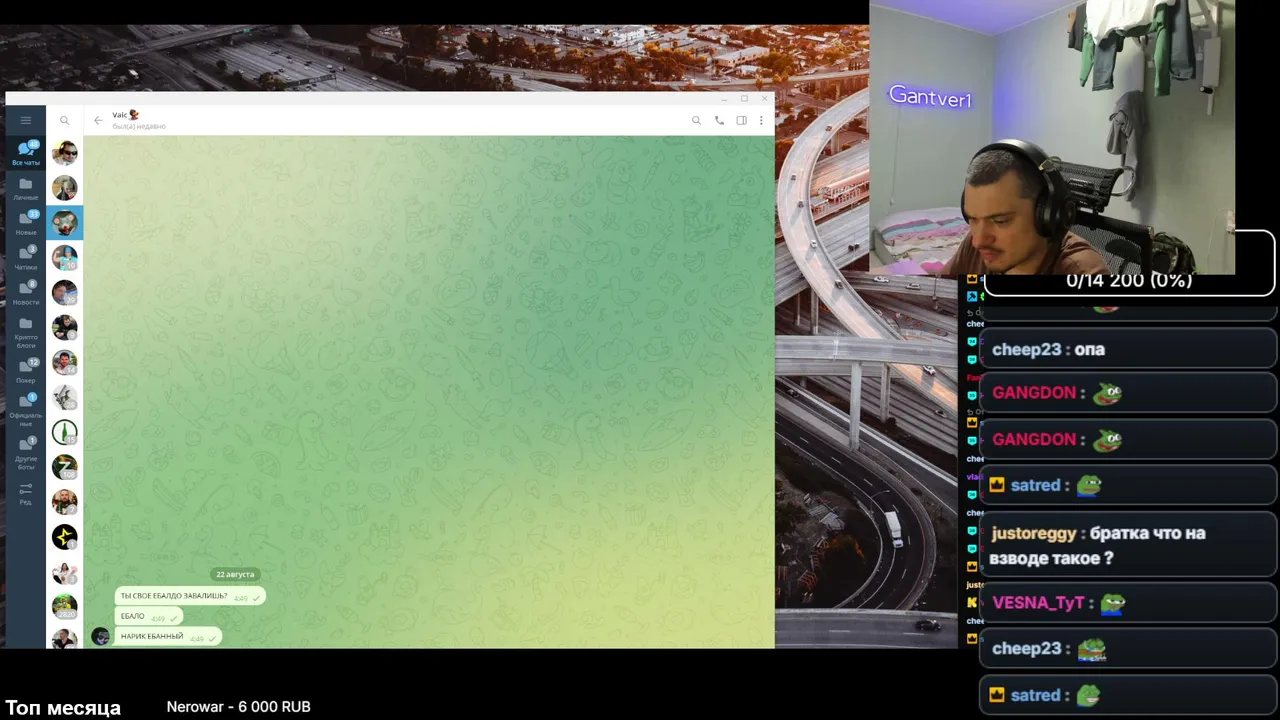The height and width of the screenshot is (720, 1280).
Task: Open the Другие боты folder
Action: [26, 452]
